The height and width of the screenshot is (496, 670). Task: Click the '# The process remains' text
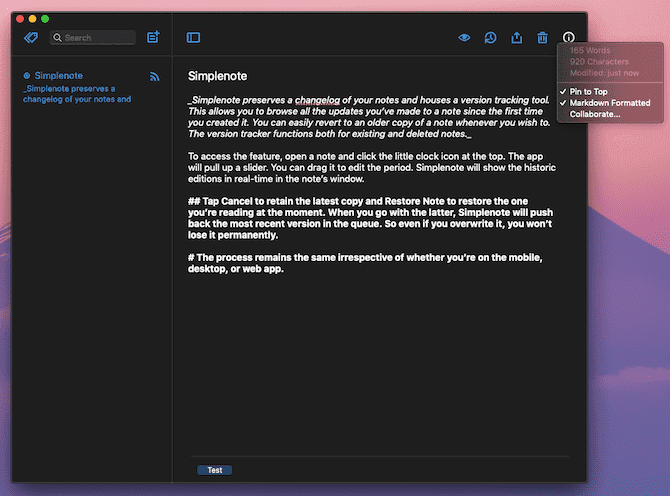[365, 263]
